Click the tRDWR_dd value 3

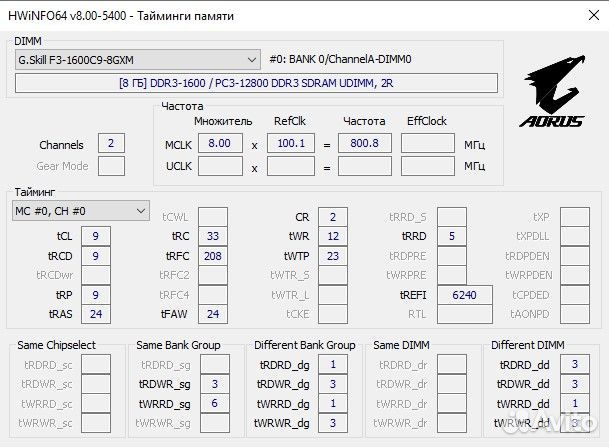tap(575, 384)
